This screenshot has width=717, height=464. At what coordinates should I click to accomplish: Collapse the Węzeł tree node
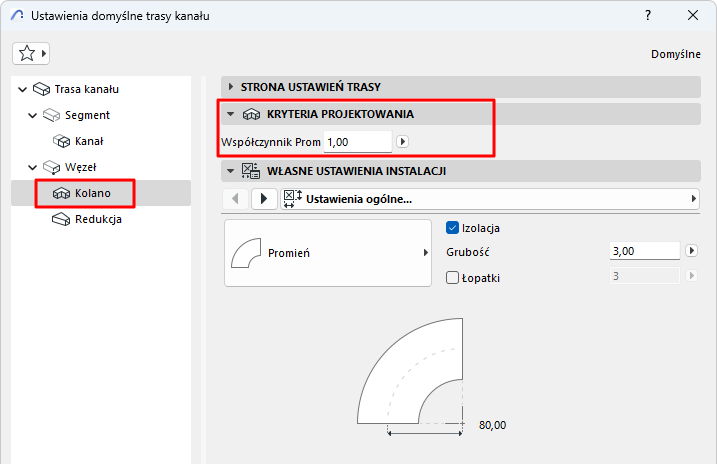coord(32,167)
